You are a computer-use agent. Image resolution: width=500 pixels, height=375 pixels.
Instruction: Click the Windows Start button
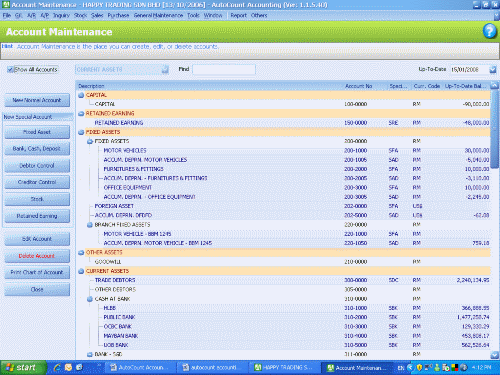[x=23, y=367]
